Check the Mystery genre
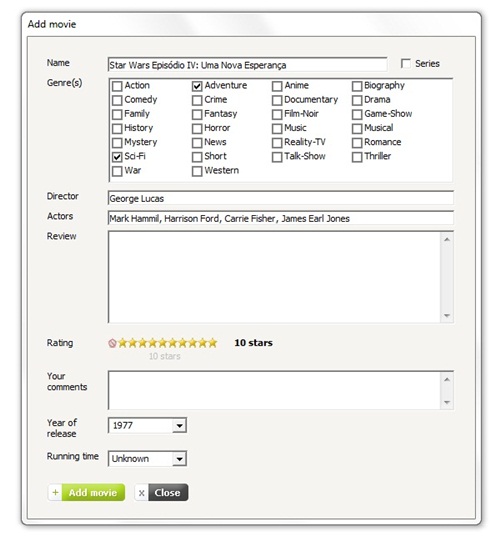 117,142
